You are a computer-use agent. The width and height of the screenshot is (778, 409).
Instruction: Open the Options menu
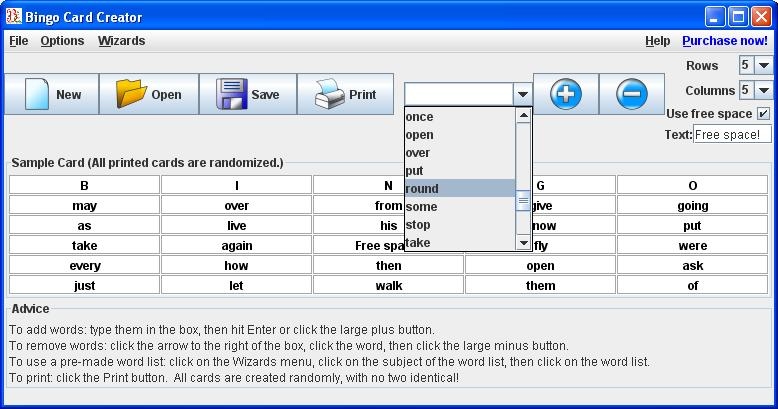63,41
